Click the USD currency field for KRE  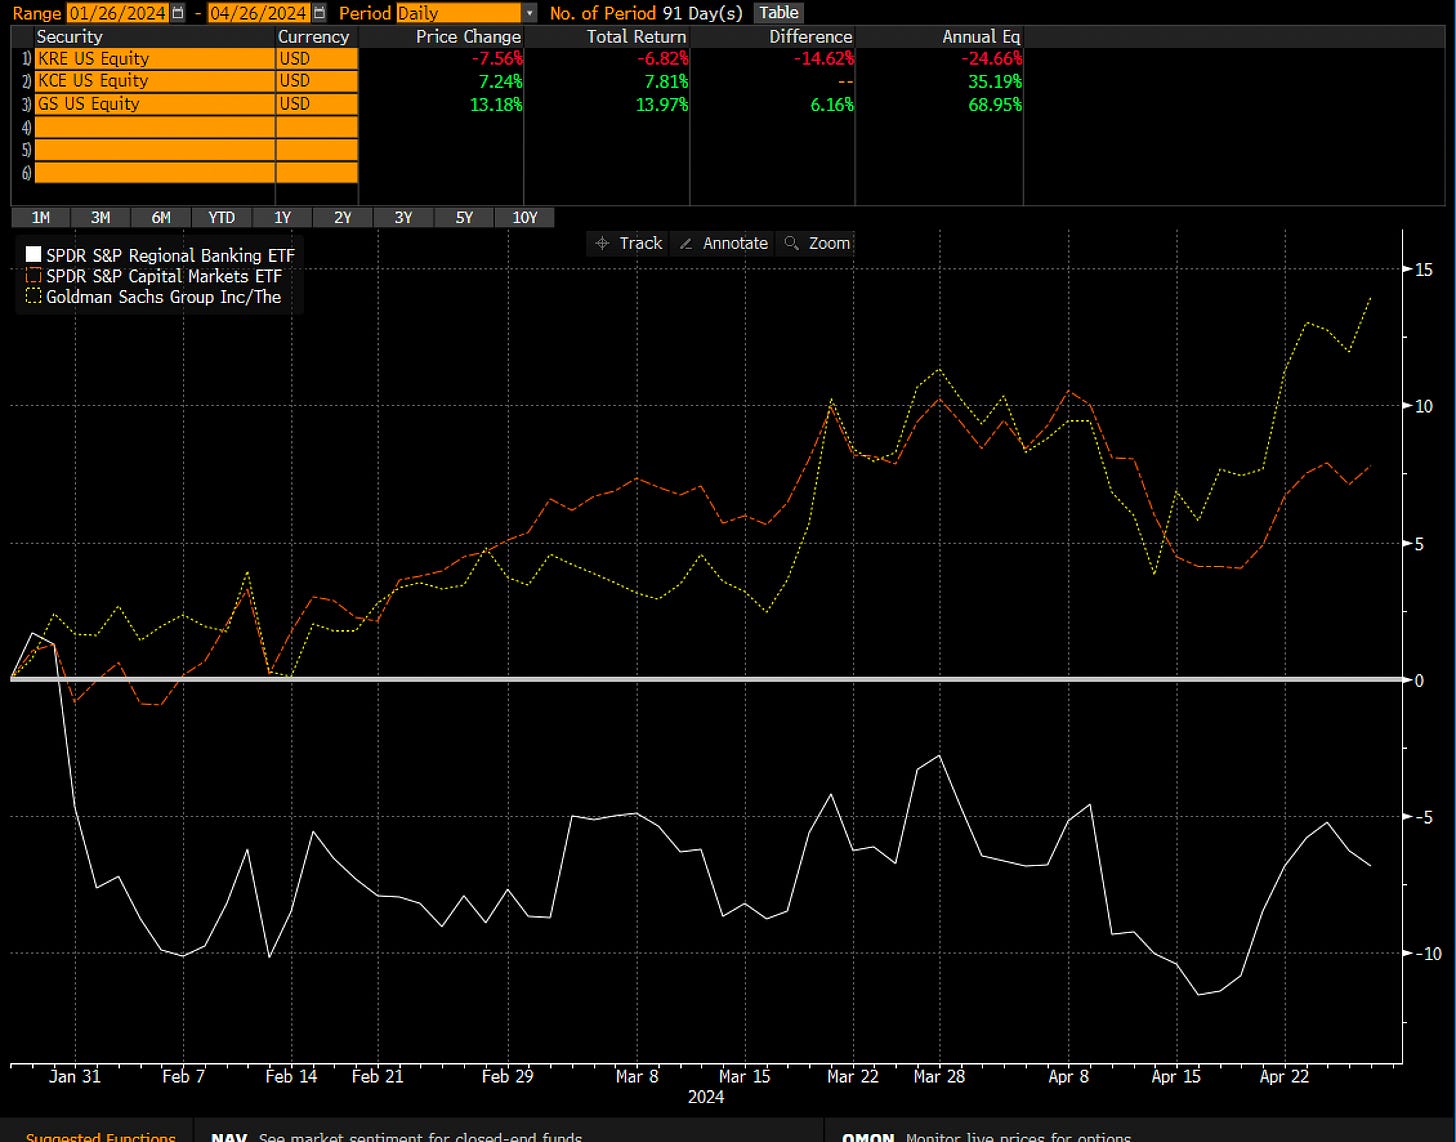[317, 58]
